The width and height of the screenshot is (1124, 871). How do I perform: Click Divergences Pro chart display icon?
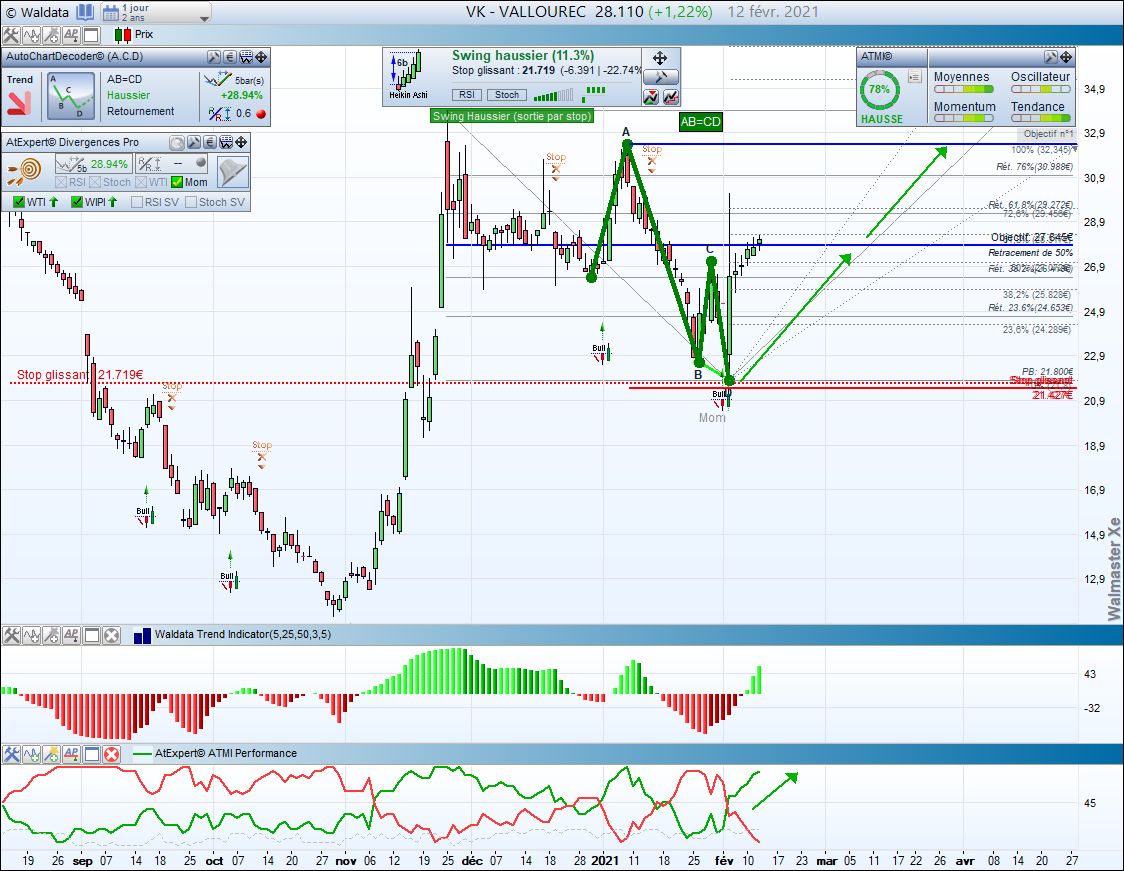226,143
